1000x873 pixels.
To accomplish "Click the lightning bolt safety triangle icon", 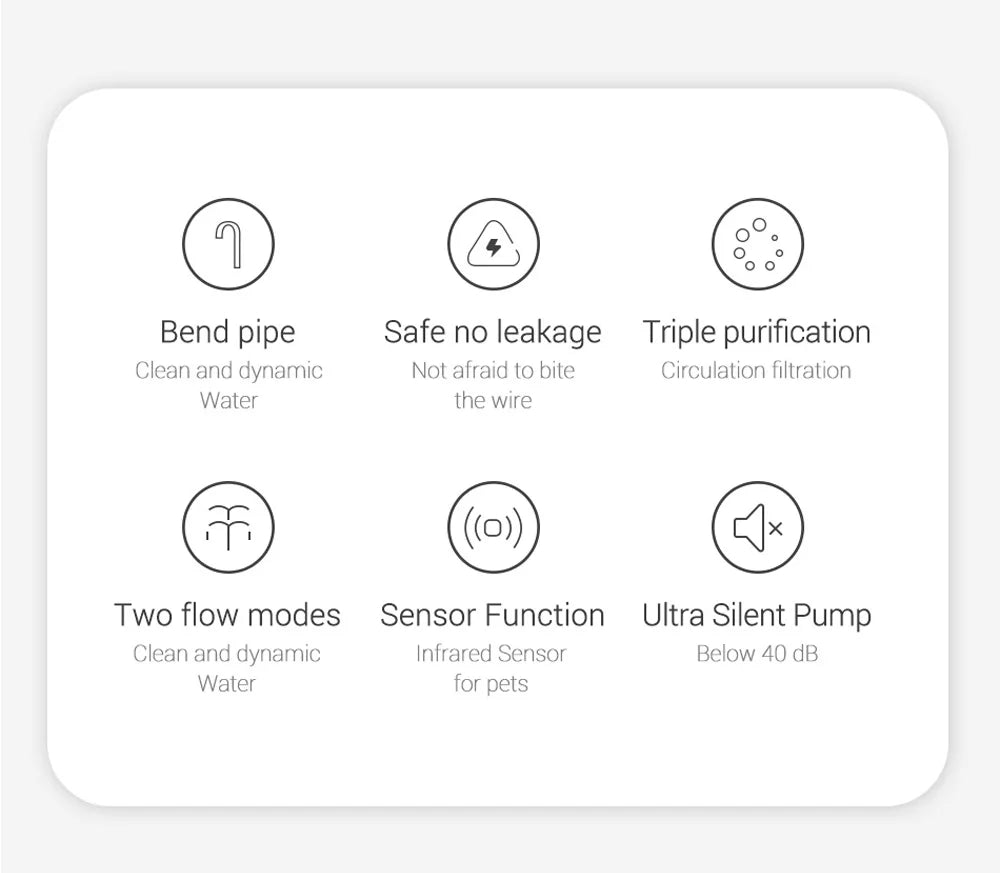I will point(493,244).
